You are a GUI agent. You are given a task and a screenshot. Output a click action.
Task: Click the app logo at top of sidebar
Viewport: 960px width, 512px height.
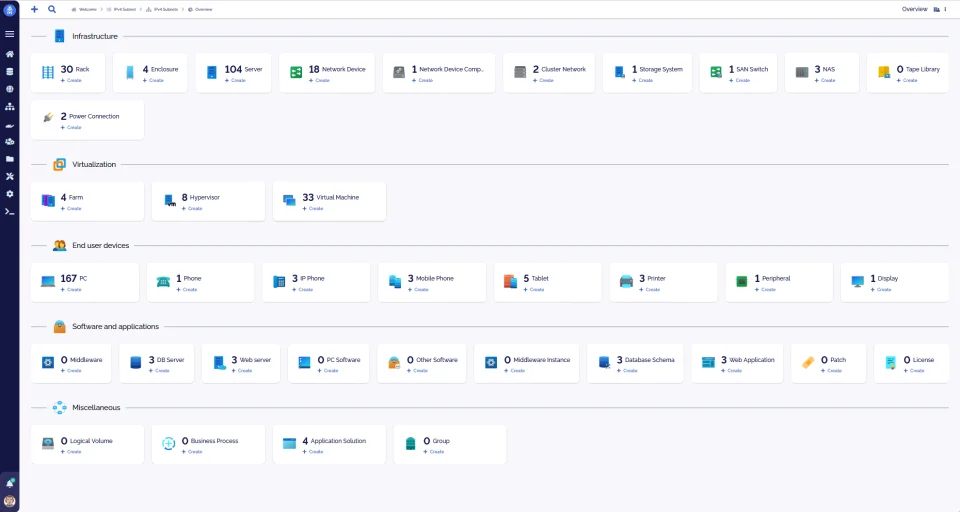(9, 10)
